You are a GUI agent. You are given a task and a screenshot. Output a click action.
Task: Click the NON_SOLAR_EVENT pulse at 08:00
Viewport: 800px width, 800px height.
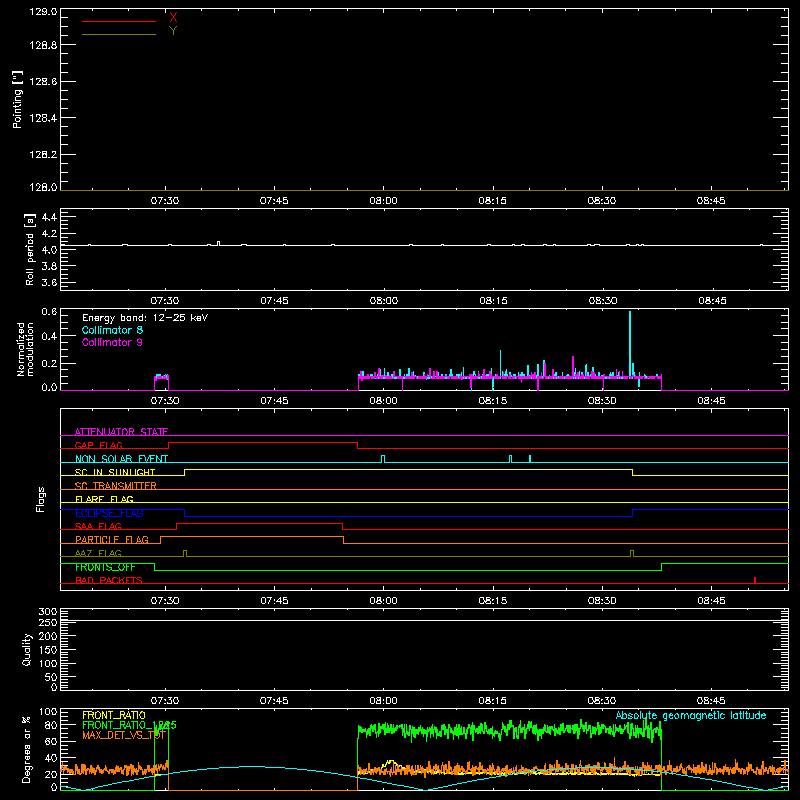coord(383,459)
